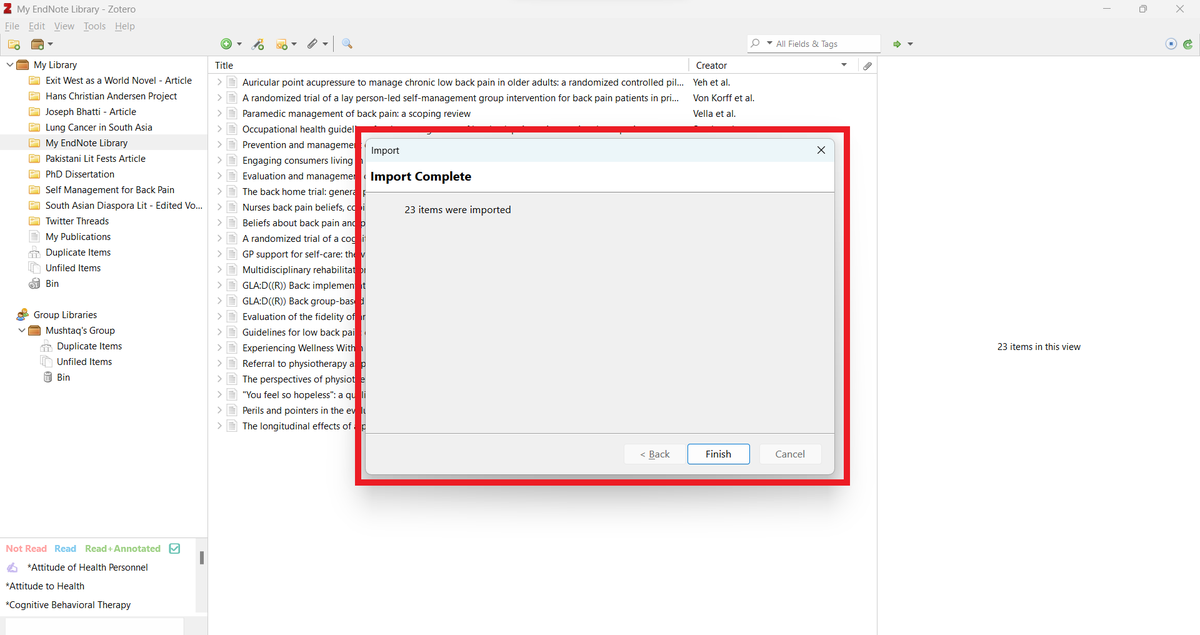Open Advanced Search magnifier icon
Screen dimensions: 1200x635
pos(347,44)
